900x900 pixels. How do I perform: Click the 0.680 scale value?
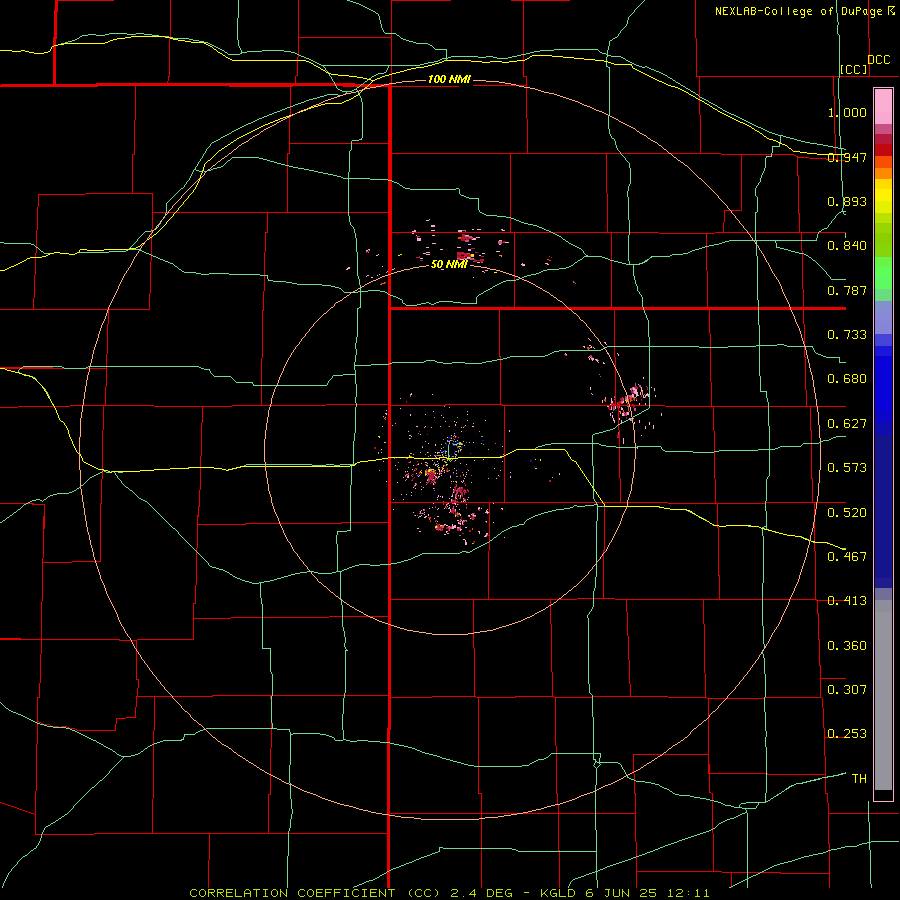click(847, 379)
